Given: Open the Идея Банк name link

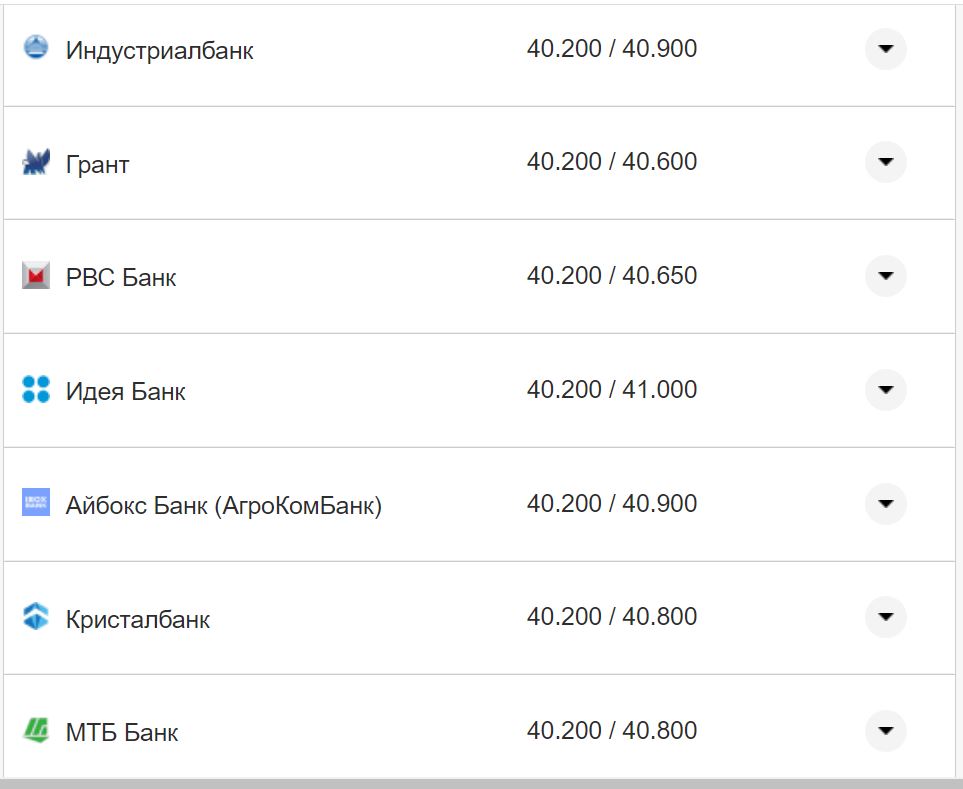Looking at the screenshot, I should pos(125,391).
